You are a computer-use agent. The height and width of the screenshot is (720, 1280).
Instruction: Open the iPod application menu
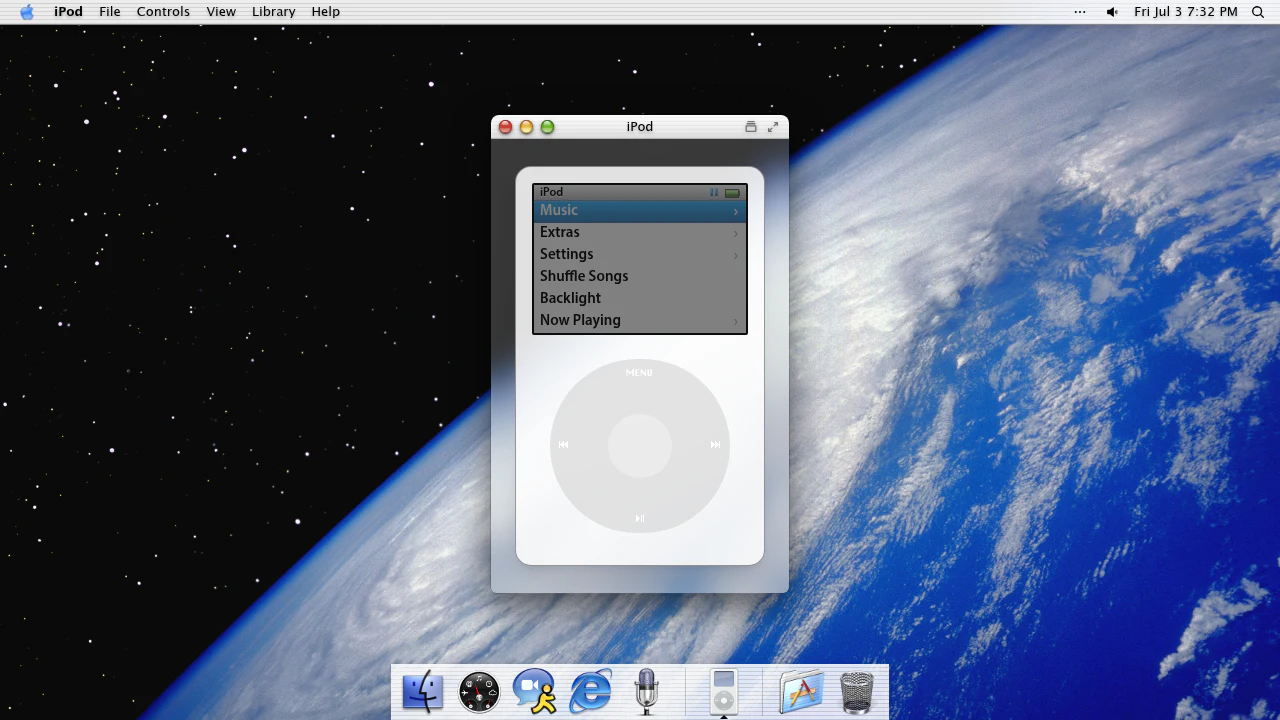[68, 12]
